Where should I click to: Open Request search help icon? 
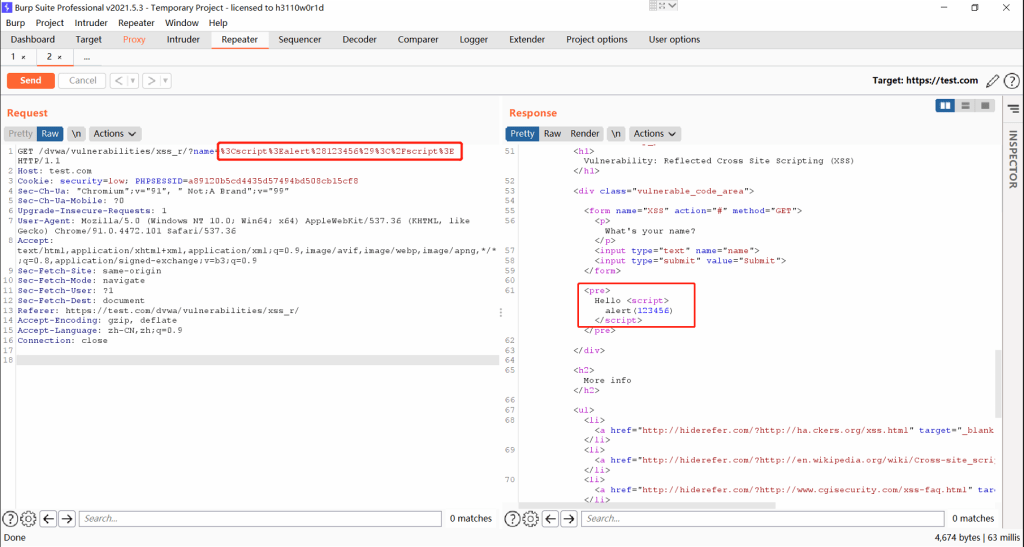pos(10,519)
